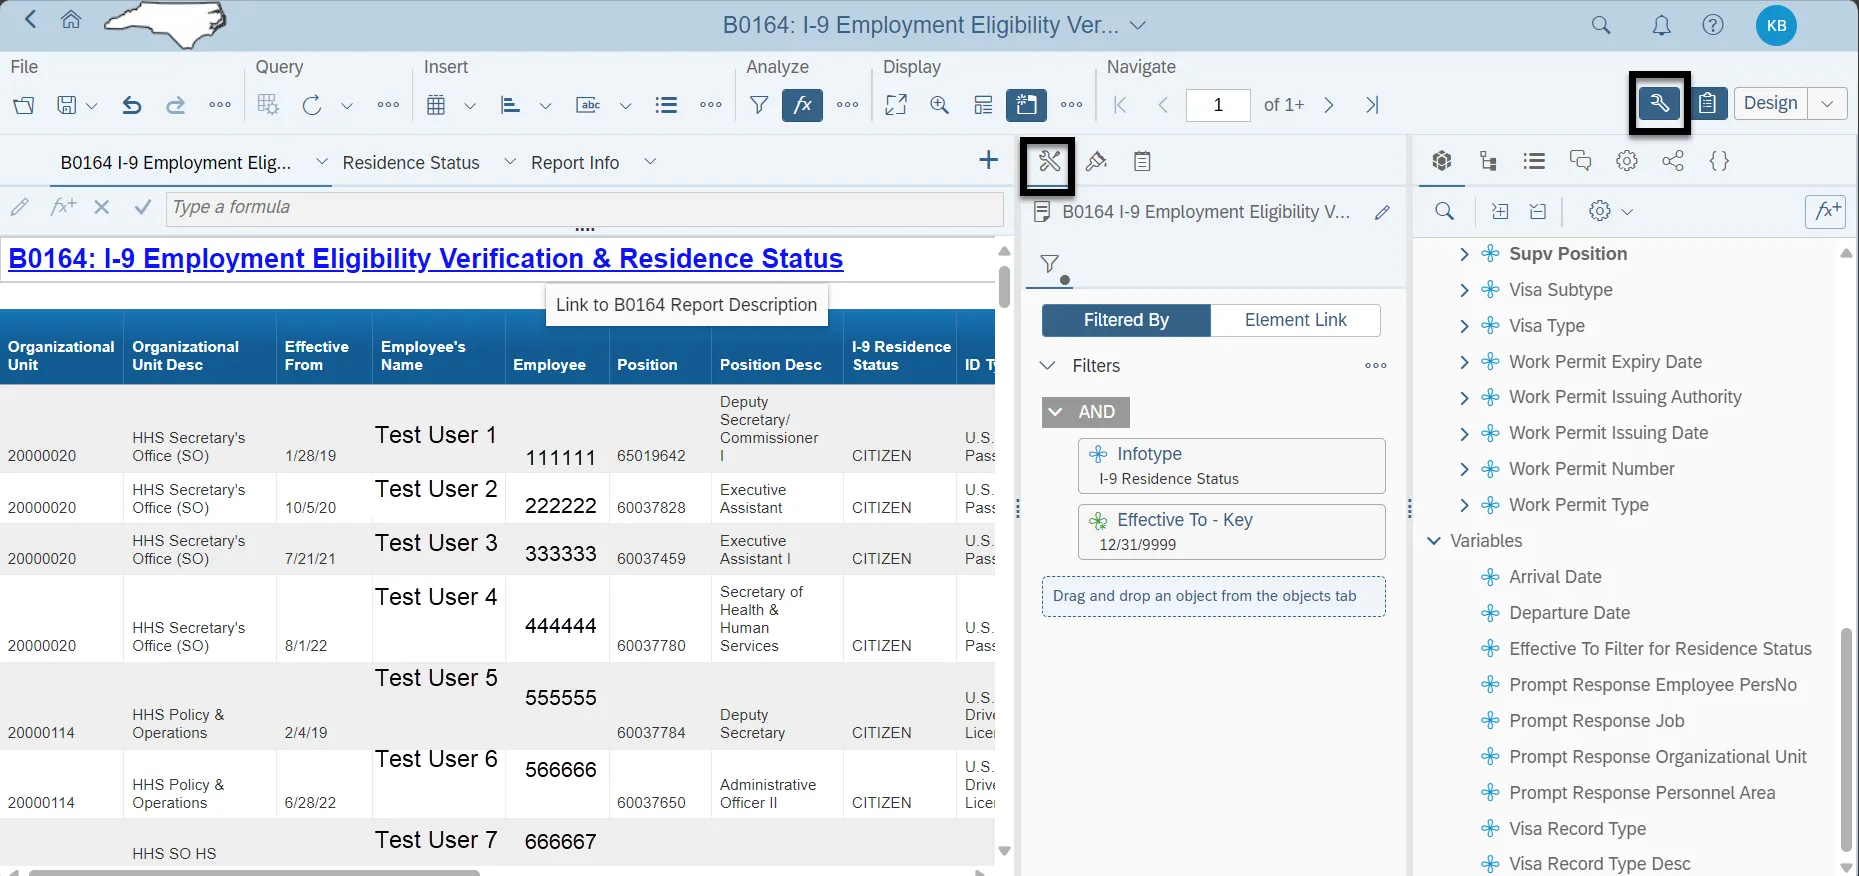Open the Design mode dropdown arrow
This screenshot has width=1859, height=876.
coord(1827,103)
